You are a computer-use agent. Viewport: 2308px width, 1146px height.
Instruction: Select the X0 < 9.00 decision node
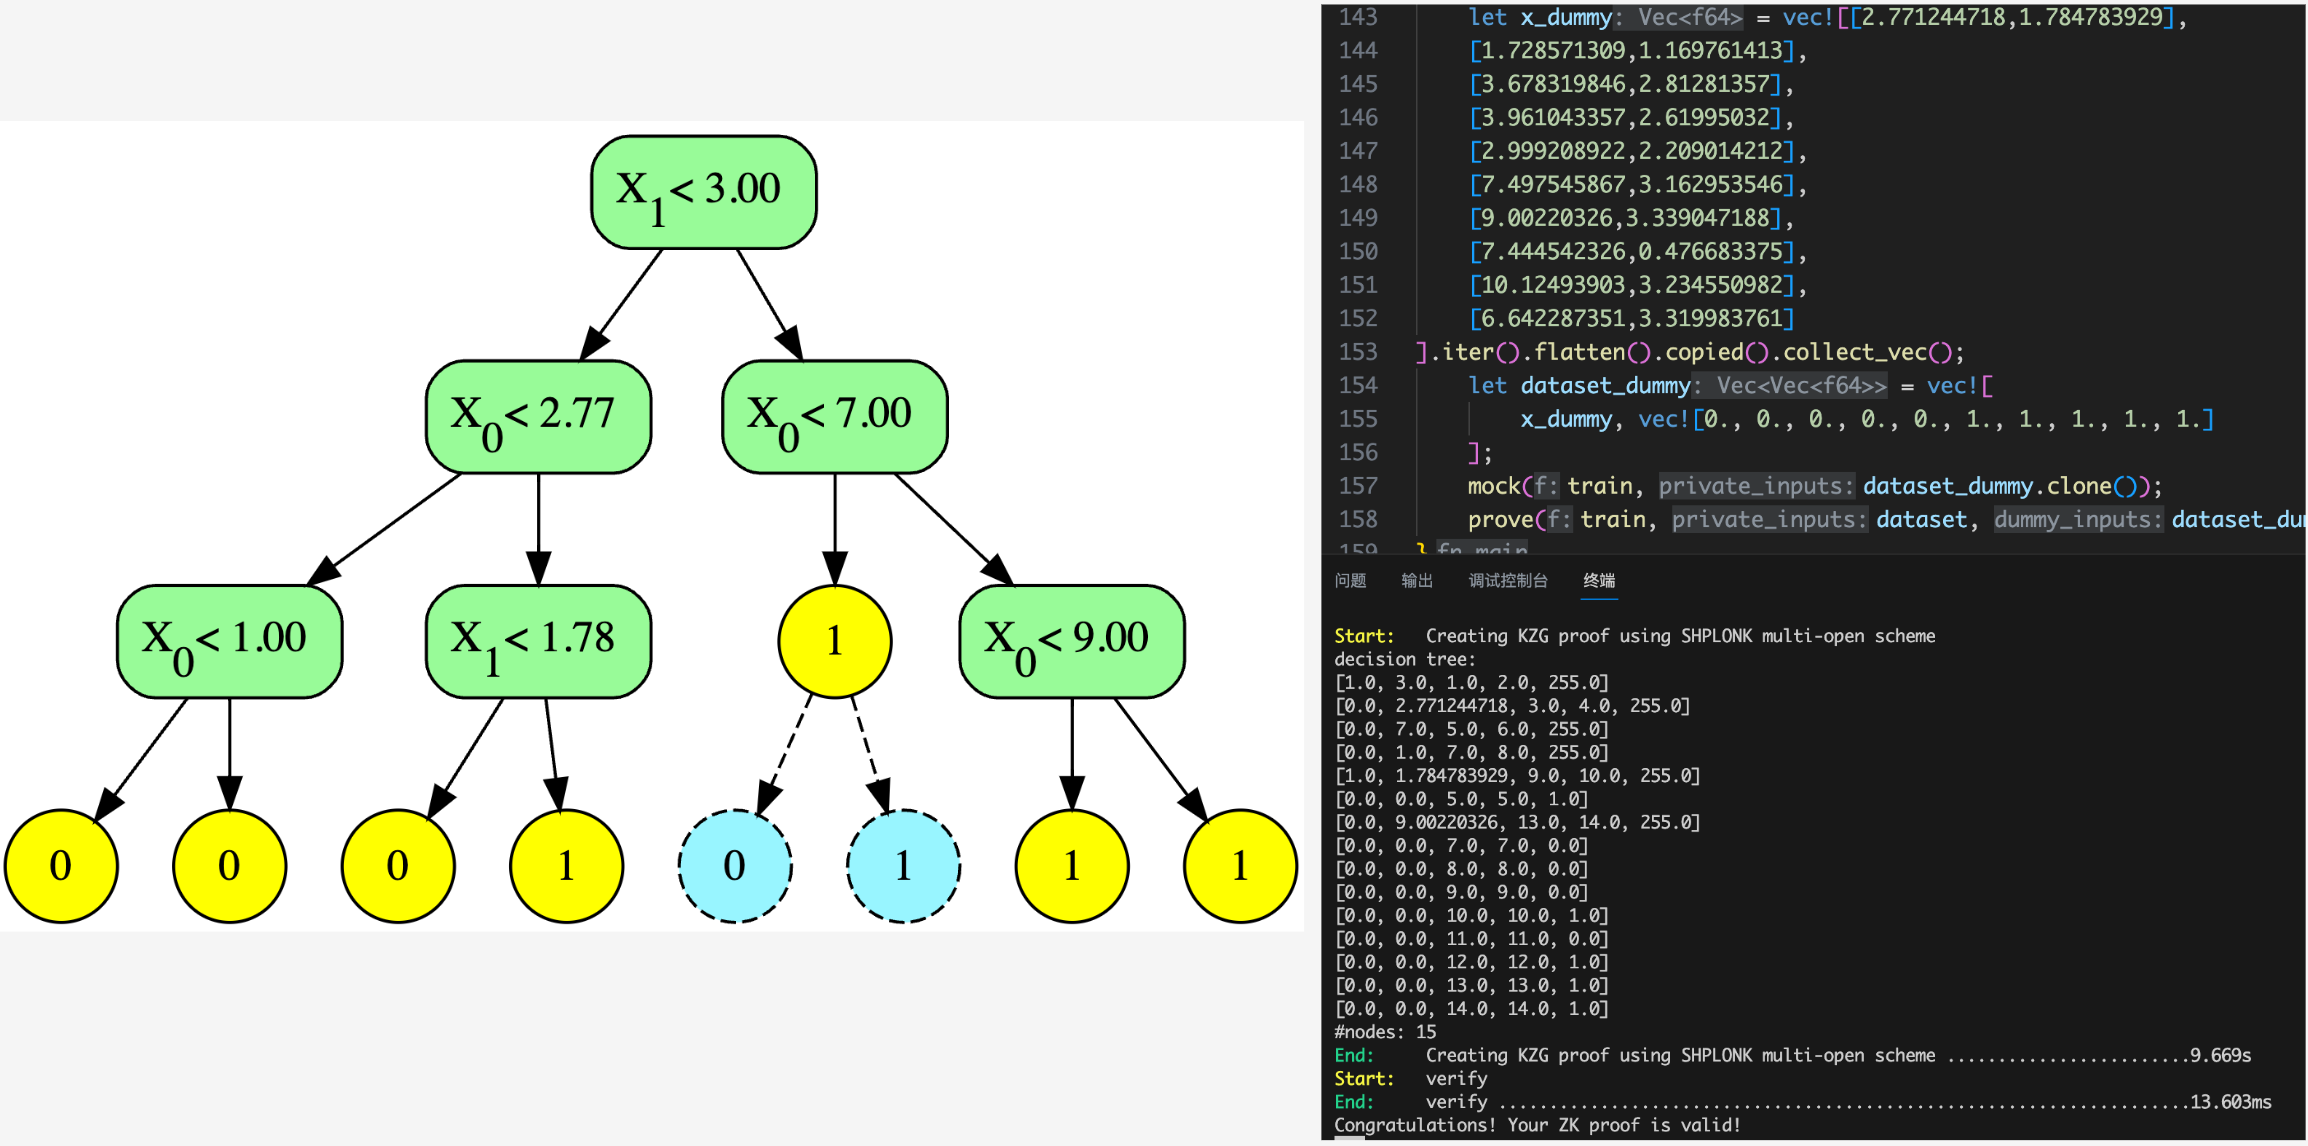(x=1071, y=641)
